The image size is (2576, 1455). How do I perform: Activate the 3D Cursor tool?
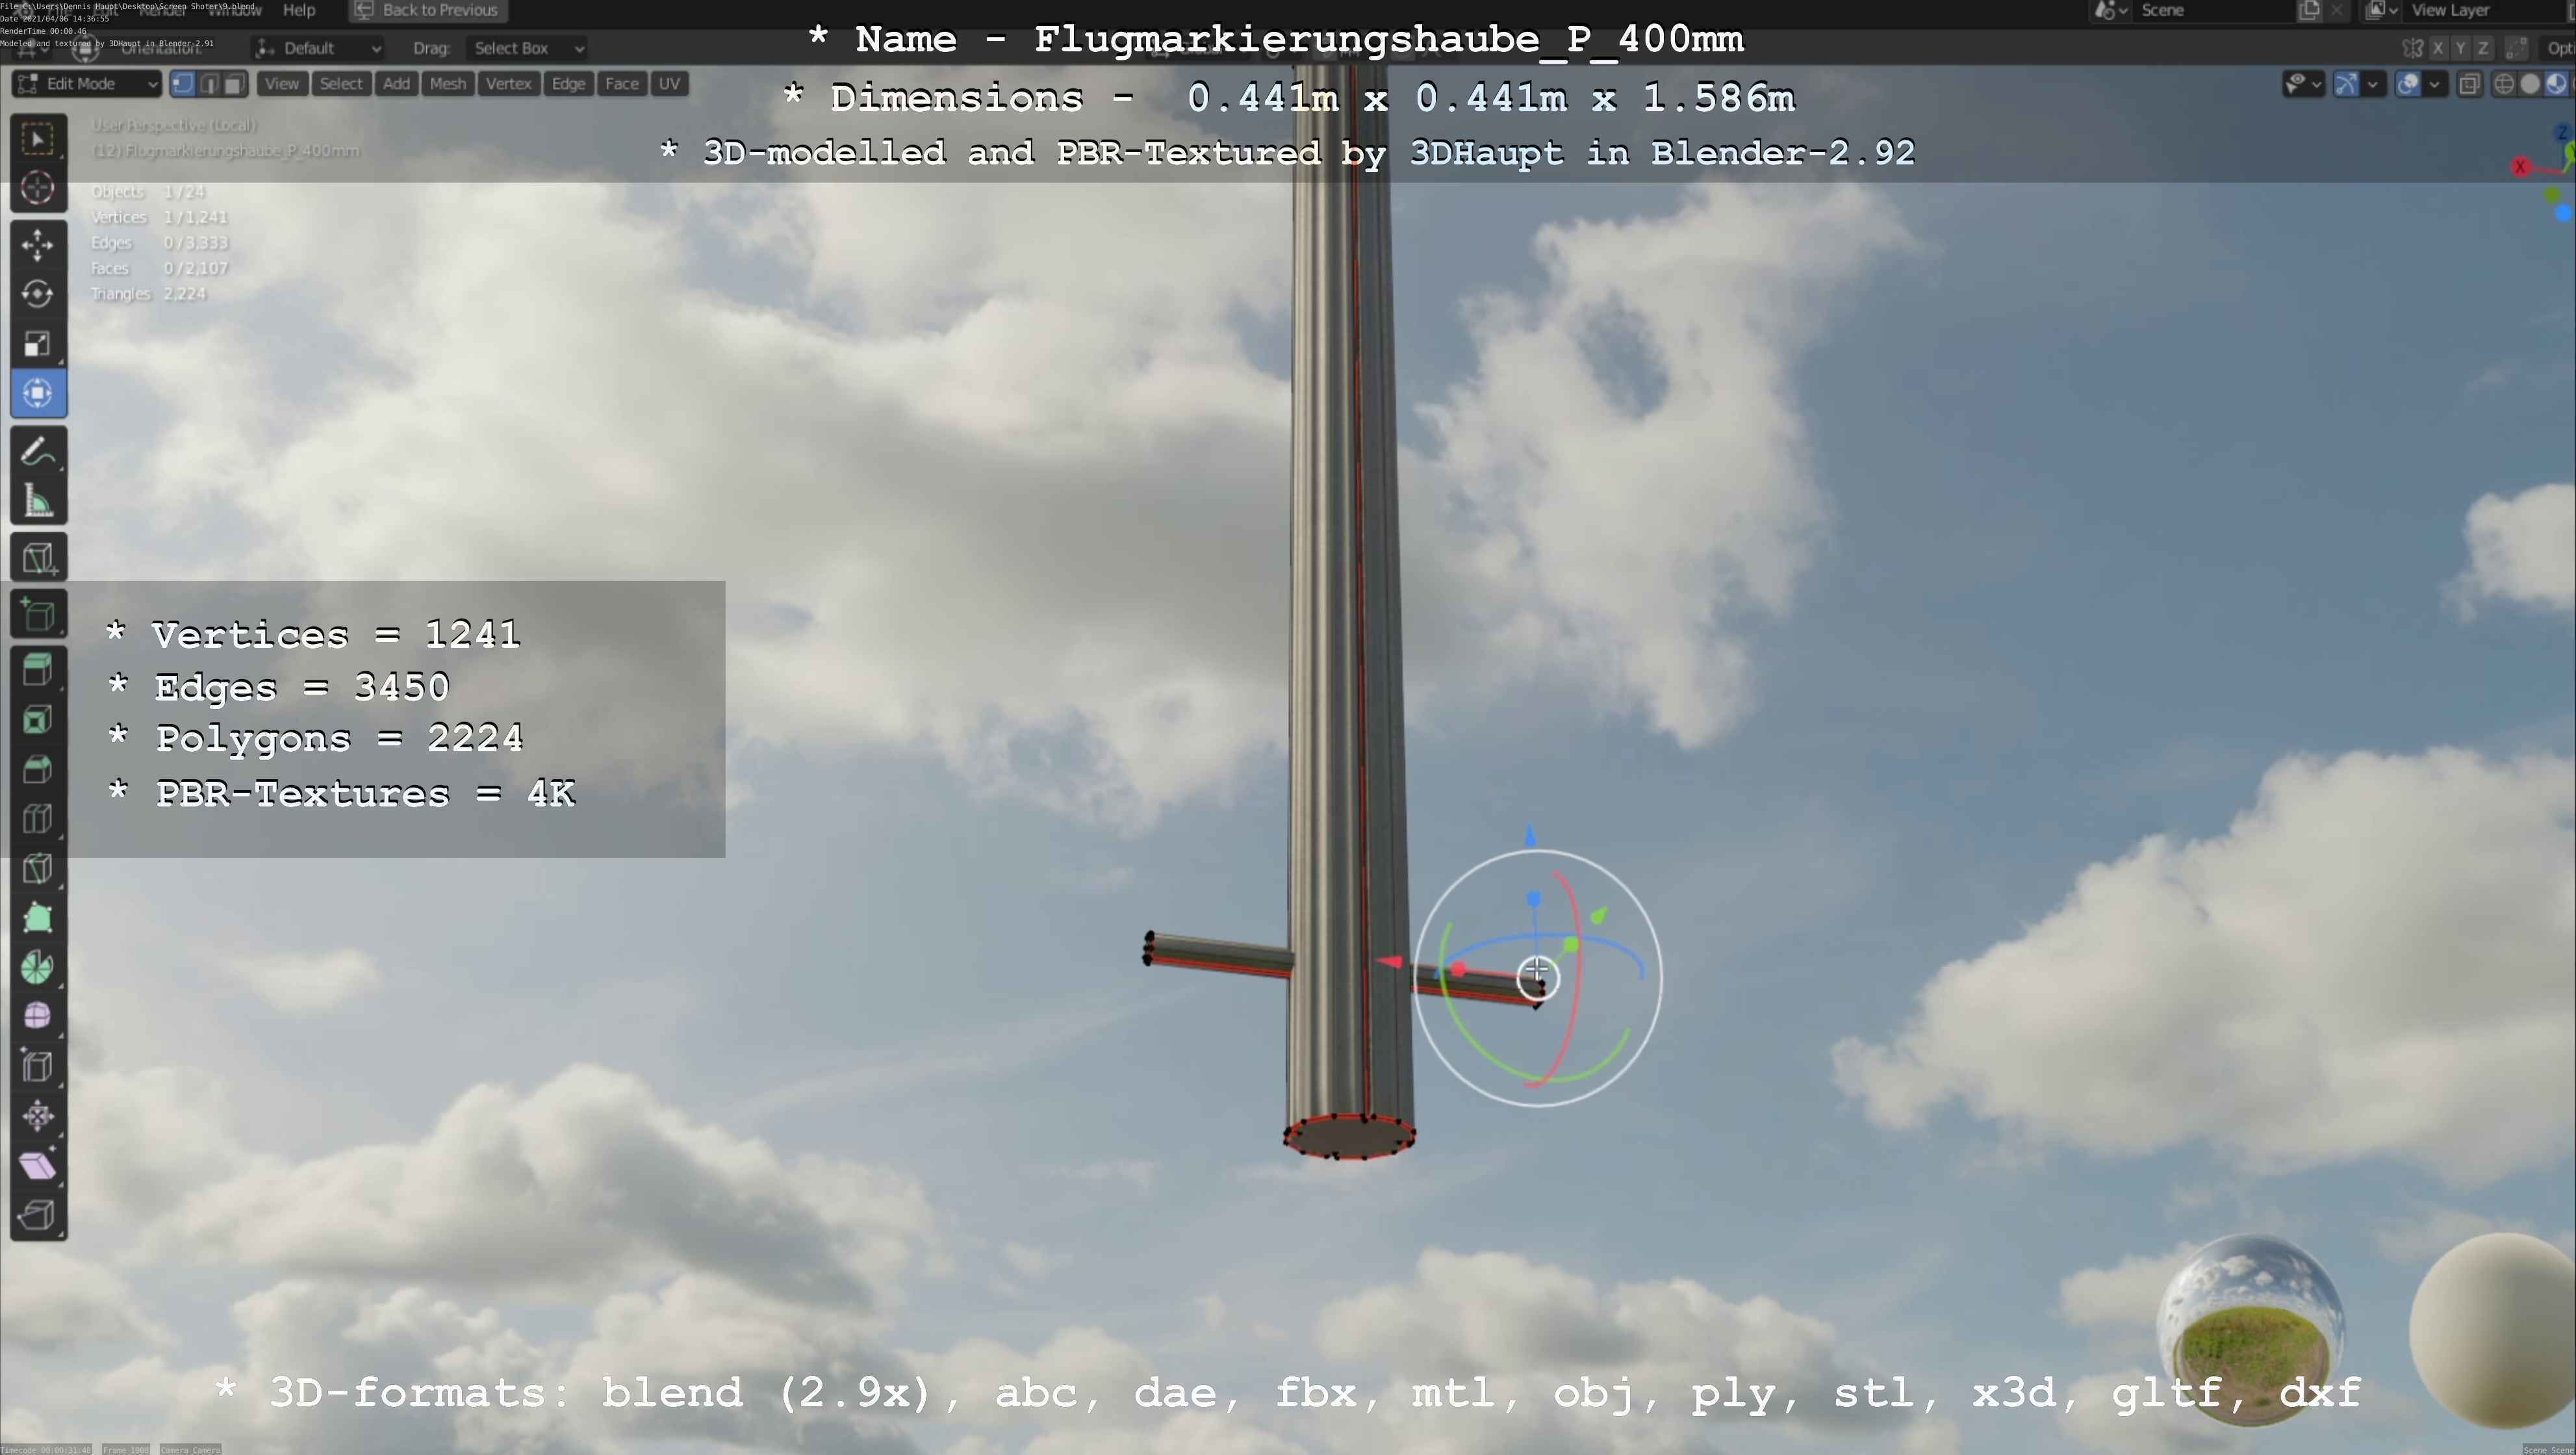pos(38,188)
